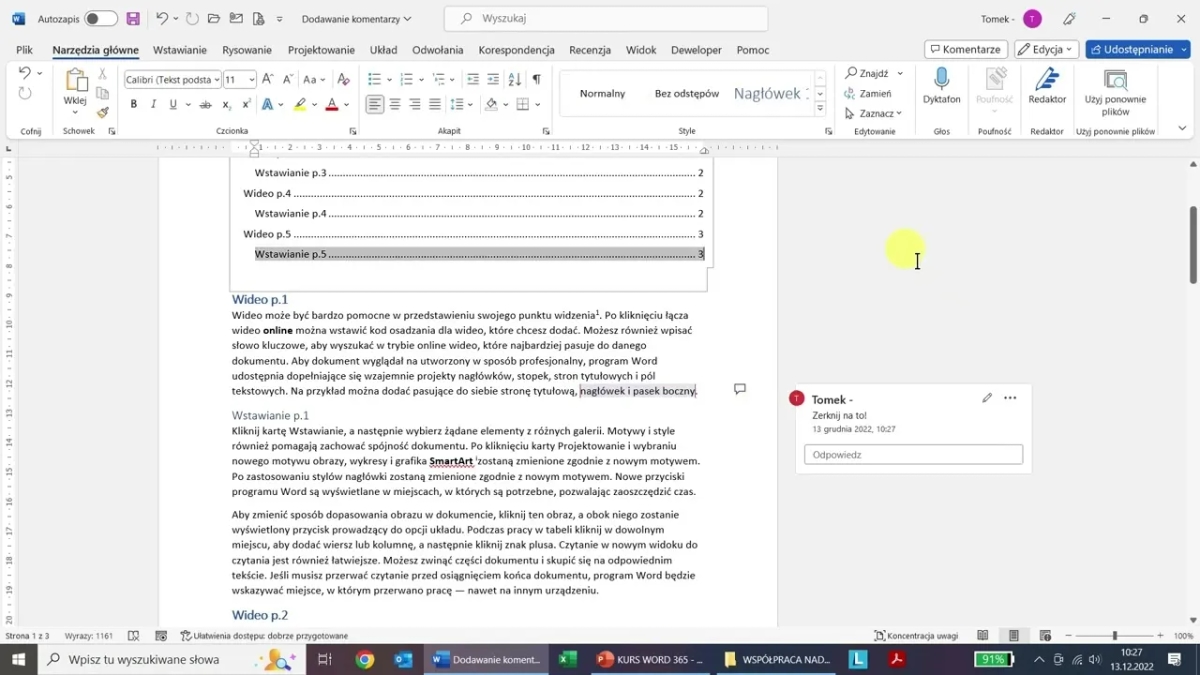Open the Edycja mode dropdown

coord(1046,49)
